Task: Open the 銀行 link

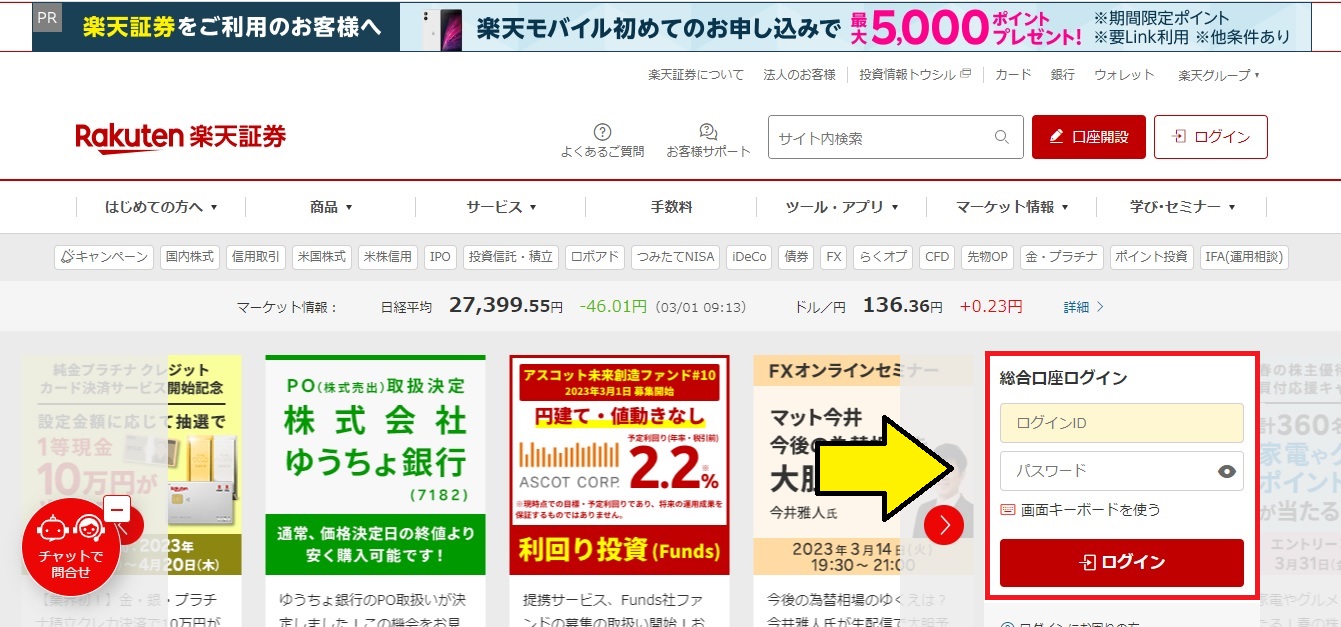Action: [x=1063, y=75]
